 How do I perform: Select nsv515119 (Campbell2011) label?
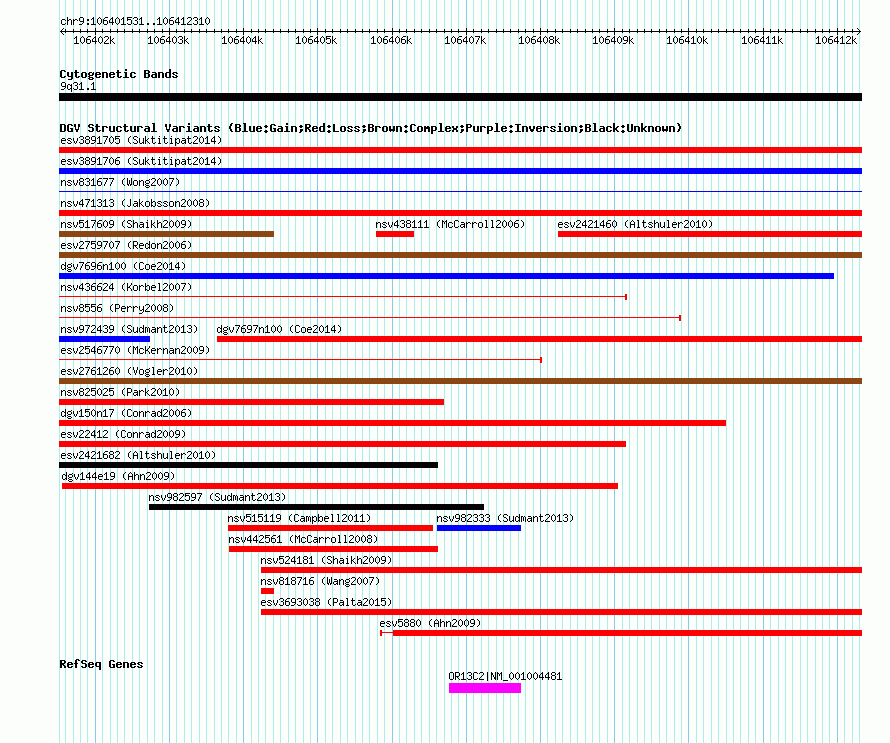(x=299, y=518)
